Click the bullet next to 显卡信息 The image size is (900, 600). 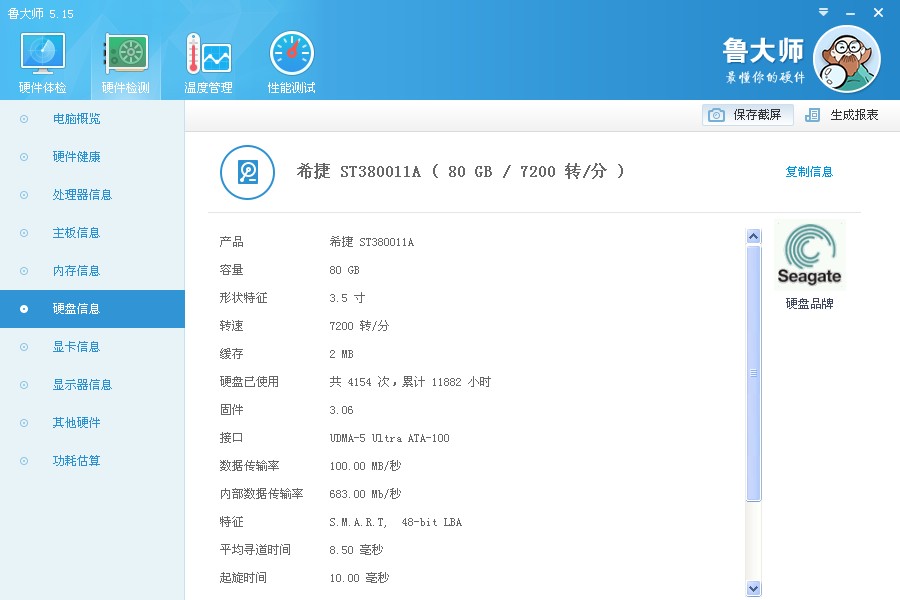24,347
